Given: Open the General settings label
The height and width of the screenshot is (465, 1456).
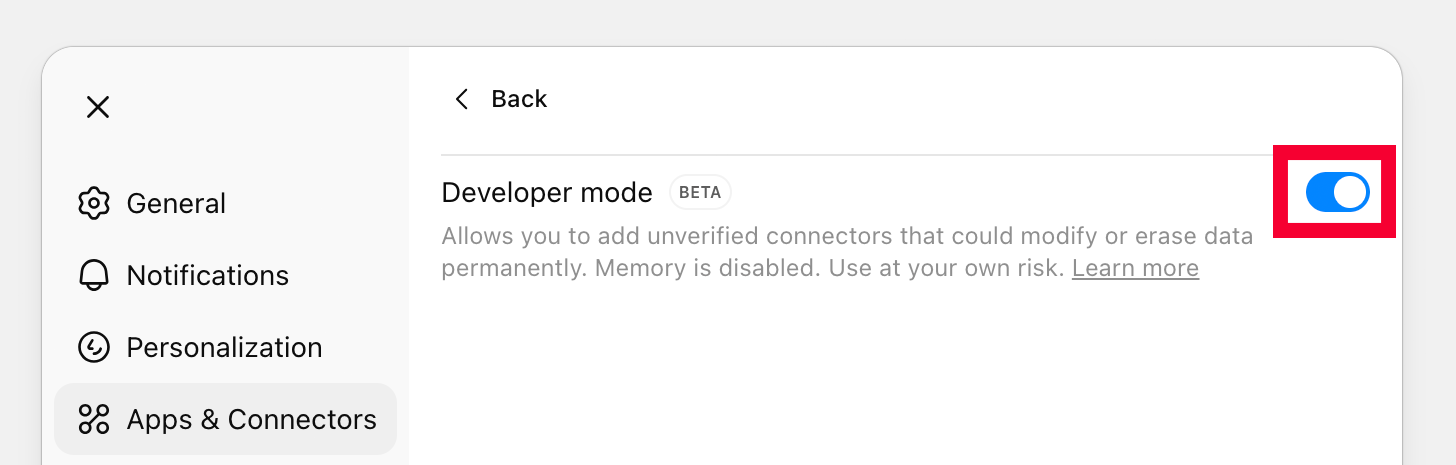Looking at the screenshot, I should tap(176, 203).
